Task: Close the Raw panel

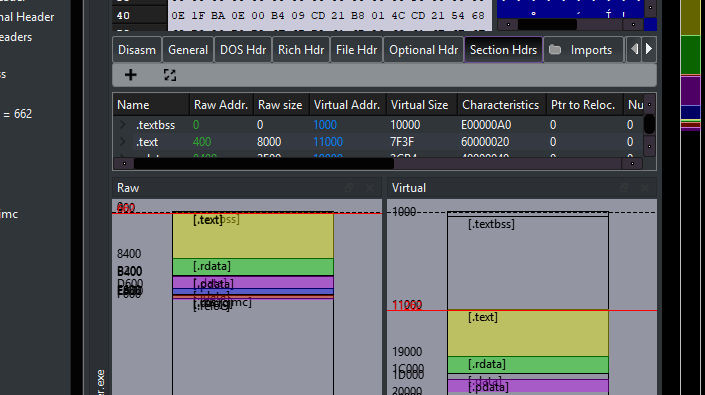Action: pos(370,188)
